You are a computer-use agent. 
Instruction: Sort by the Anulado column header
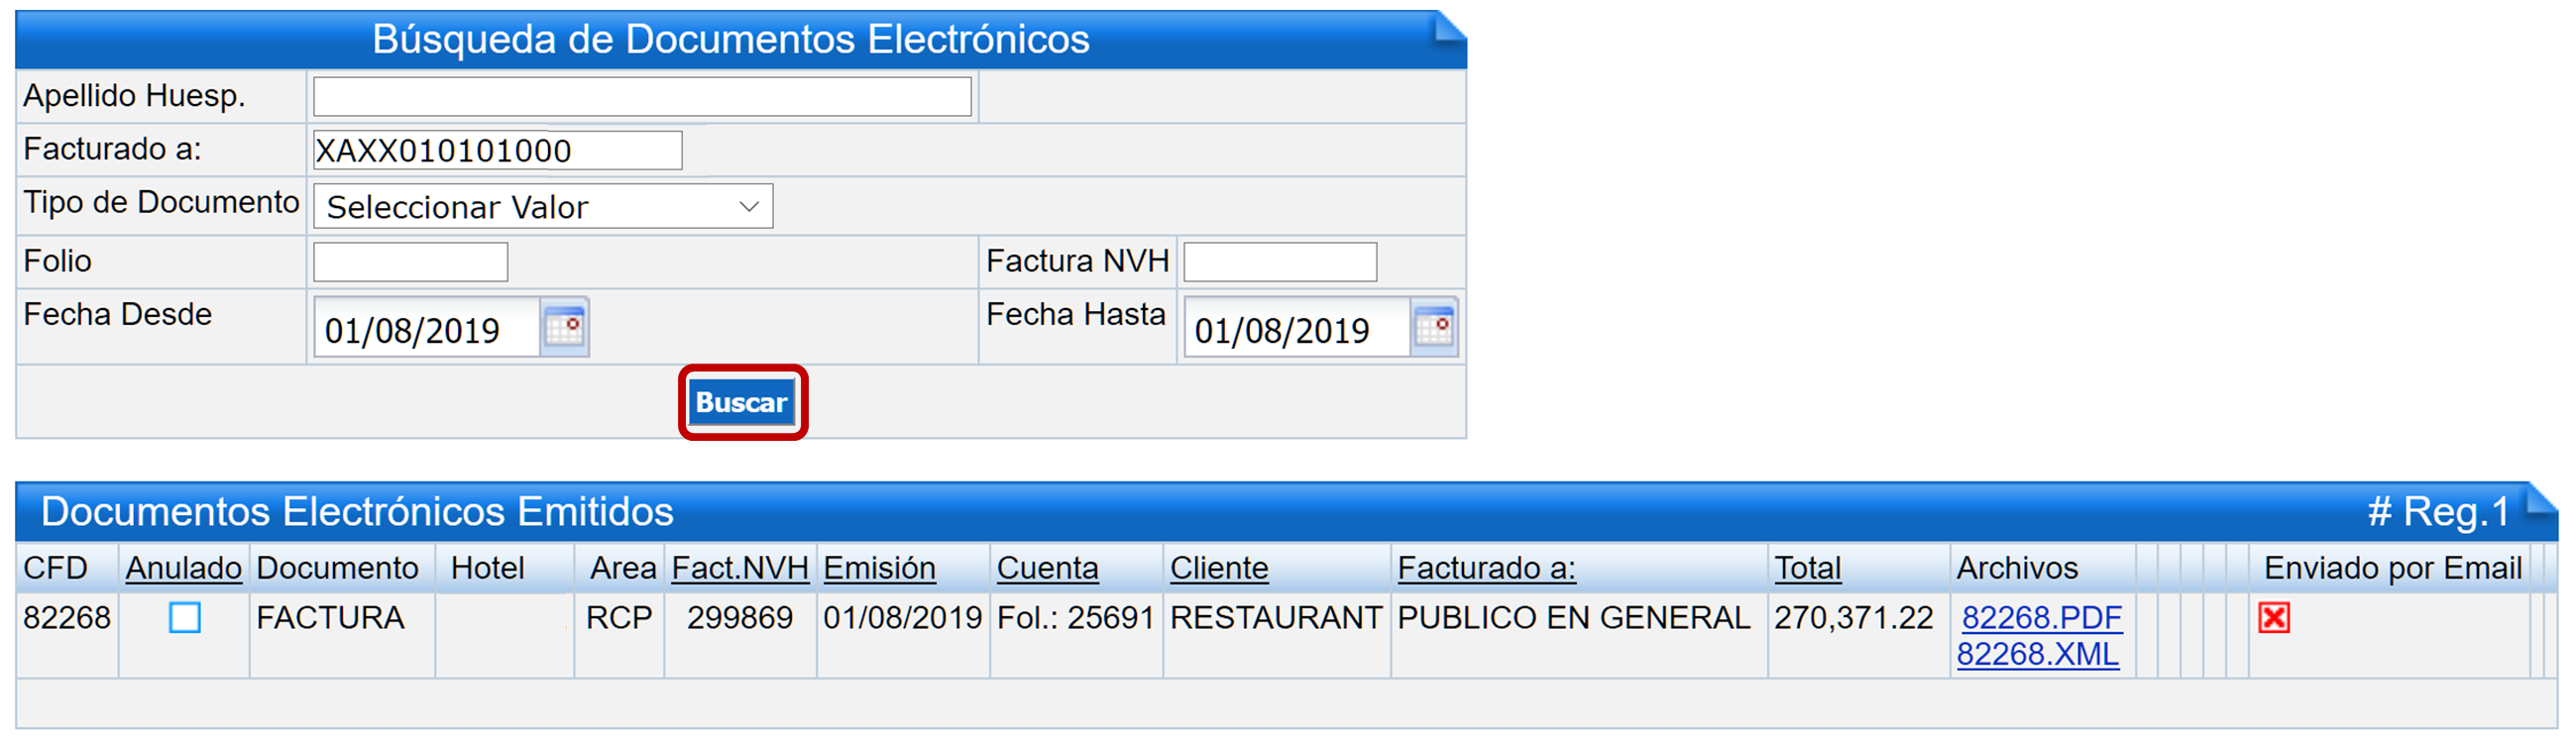coord(184,568)
